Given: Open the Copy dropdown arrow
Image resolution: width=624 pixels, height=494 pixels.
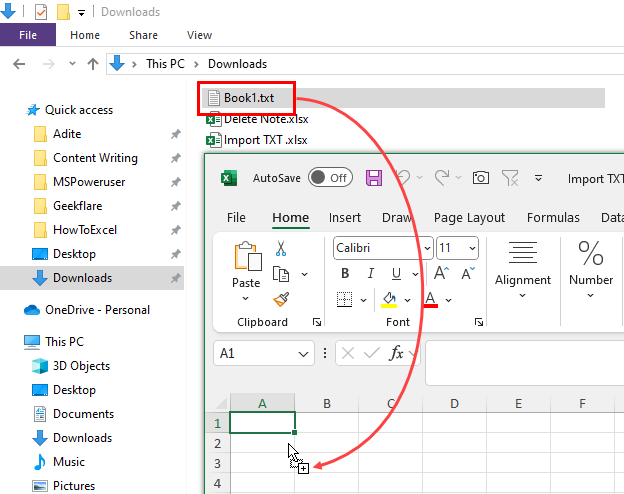Looking at the screenshot, I should coord(304,274).
